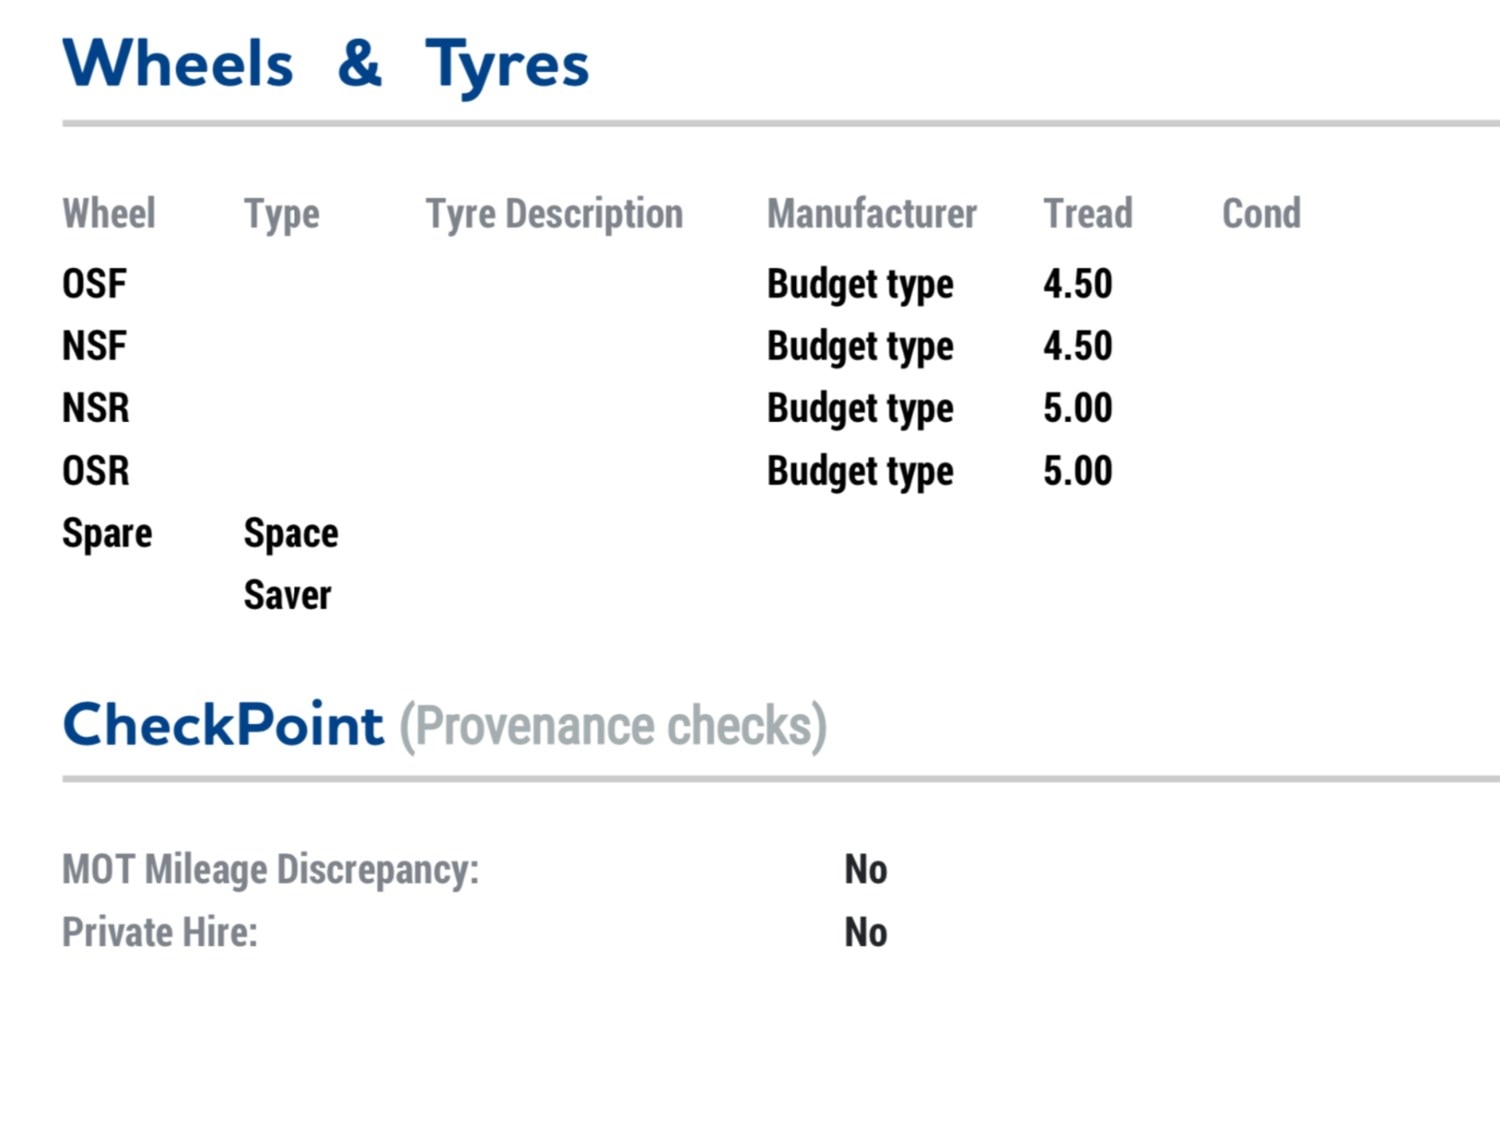1500x1125 pixels.
Task: Click the Private Hire label
Action: coord(160,933)
